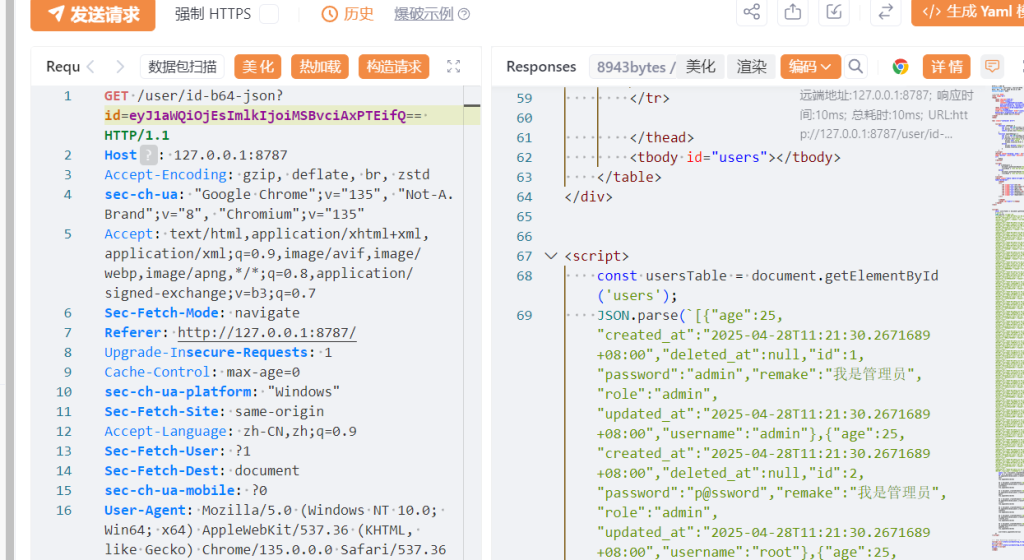Click the 数据包扫描 packet scan button
Viewport: 1024px width, 560px height.
pyautogui.click(x=182, y=67)
